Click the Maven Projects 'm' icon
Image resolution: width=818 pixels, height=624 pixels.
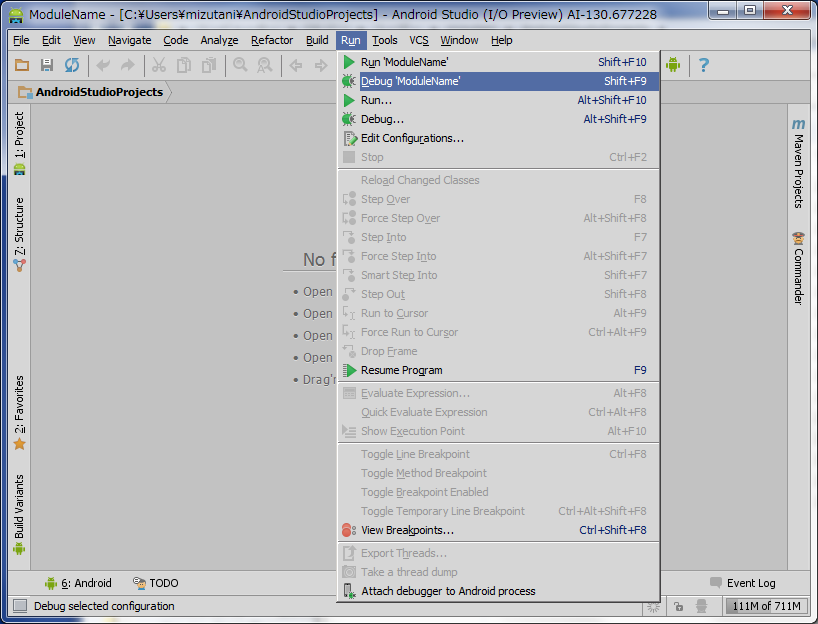[x=798, y=124]
